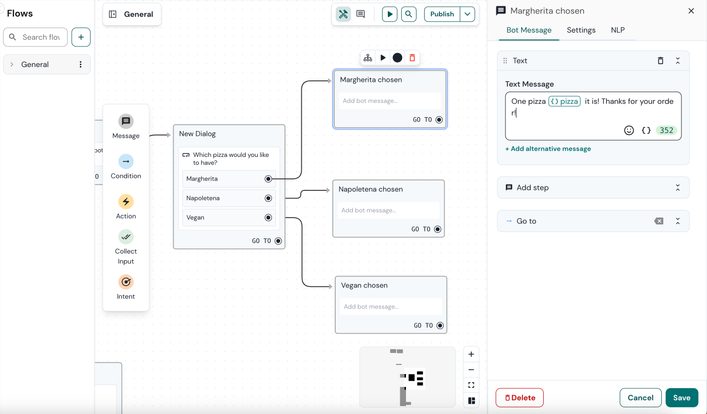The image size is (707, 414).
Task: Open the emoji picker in Text Message
Action: tap(629, 131)
